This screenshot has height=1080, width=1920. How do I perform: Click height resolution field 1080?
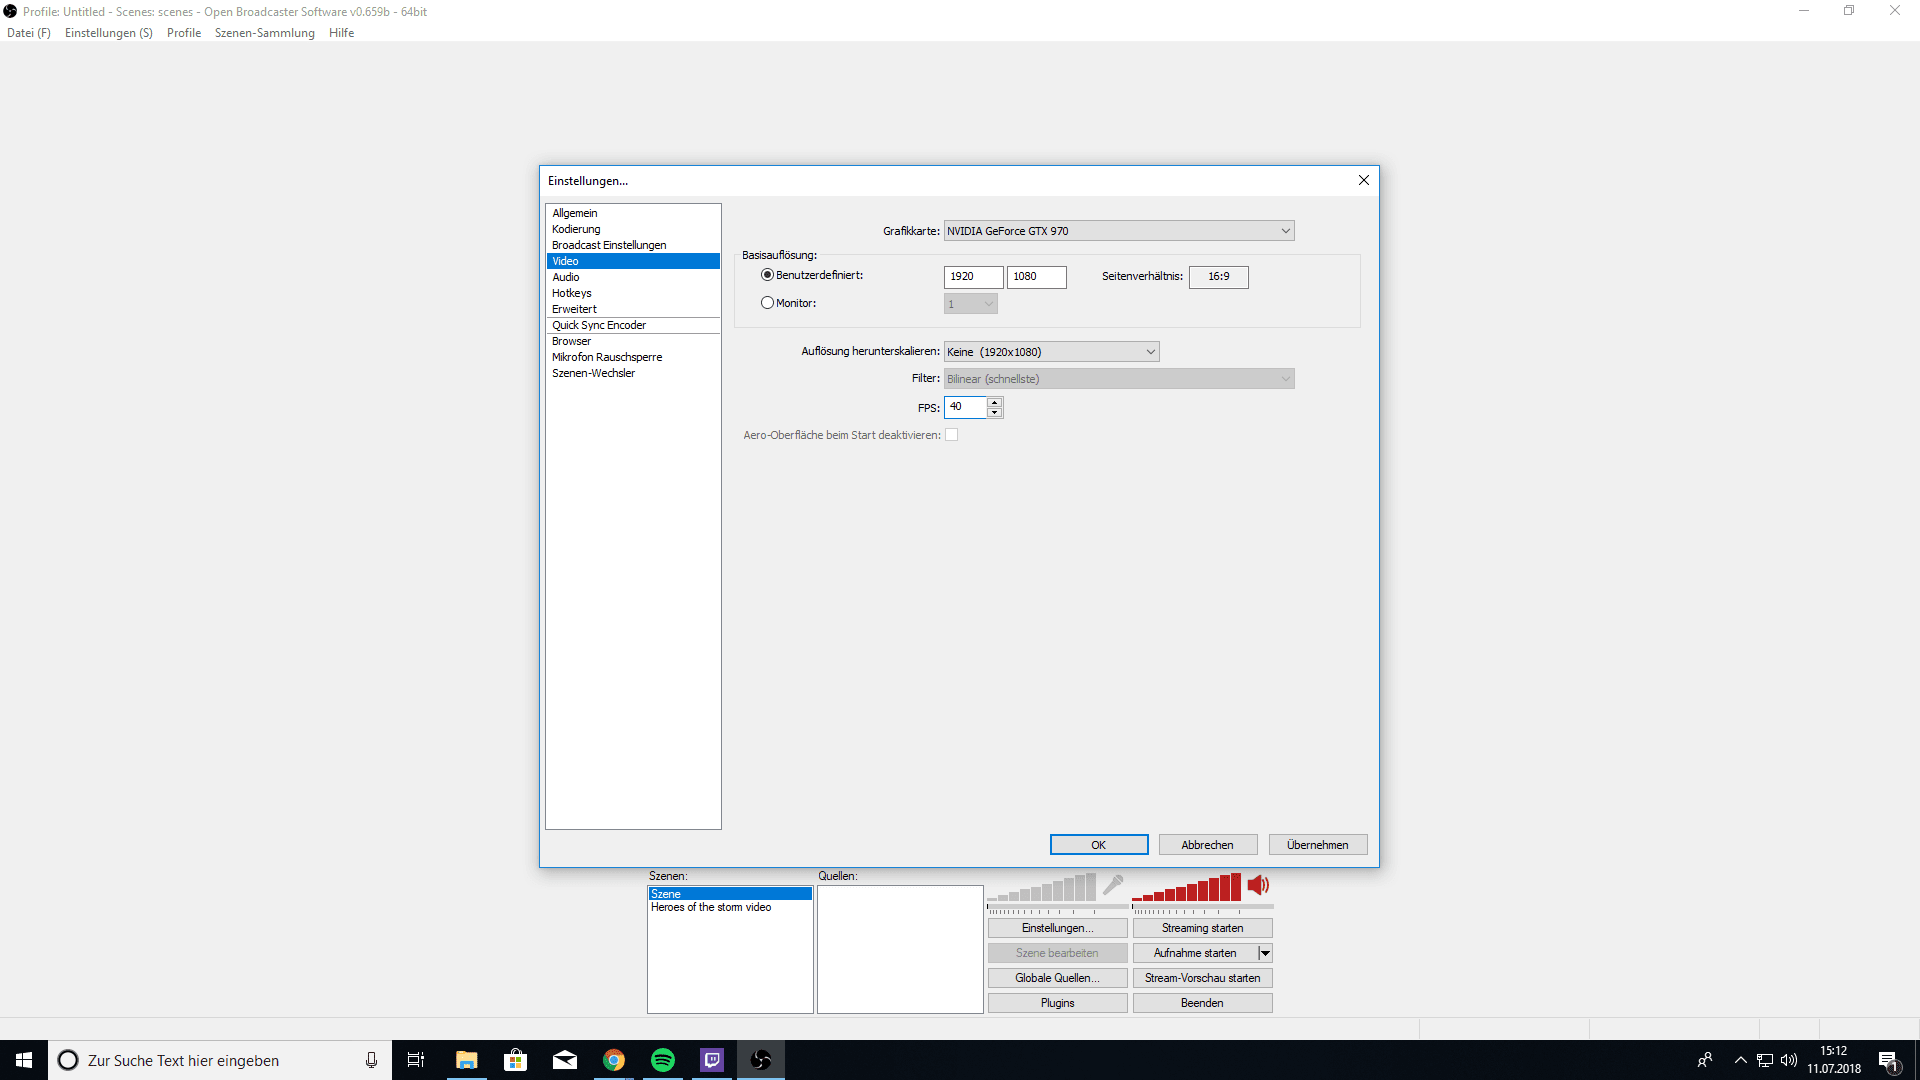pos(1037,277)
